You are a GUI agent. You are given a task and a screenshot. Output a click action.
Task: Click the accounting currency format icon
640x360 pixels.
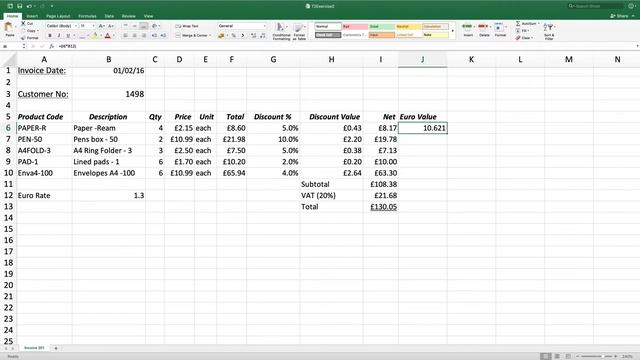[222, 36]
